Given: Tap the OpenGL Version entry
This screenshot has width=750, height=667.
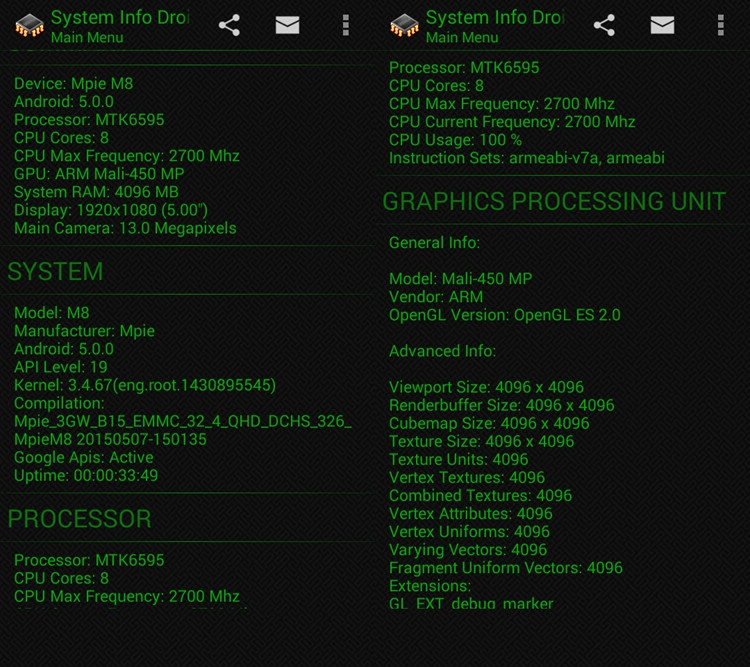Looking at the screenshot, I should coord(504,315).
